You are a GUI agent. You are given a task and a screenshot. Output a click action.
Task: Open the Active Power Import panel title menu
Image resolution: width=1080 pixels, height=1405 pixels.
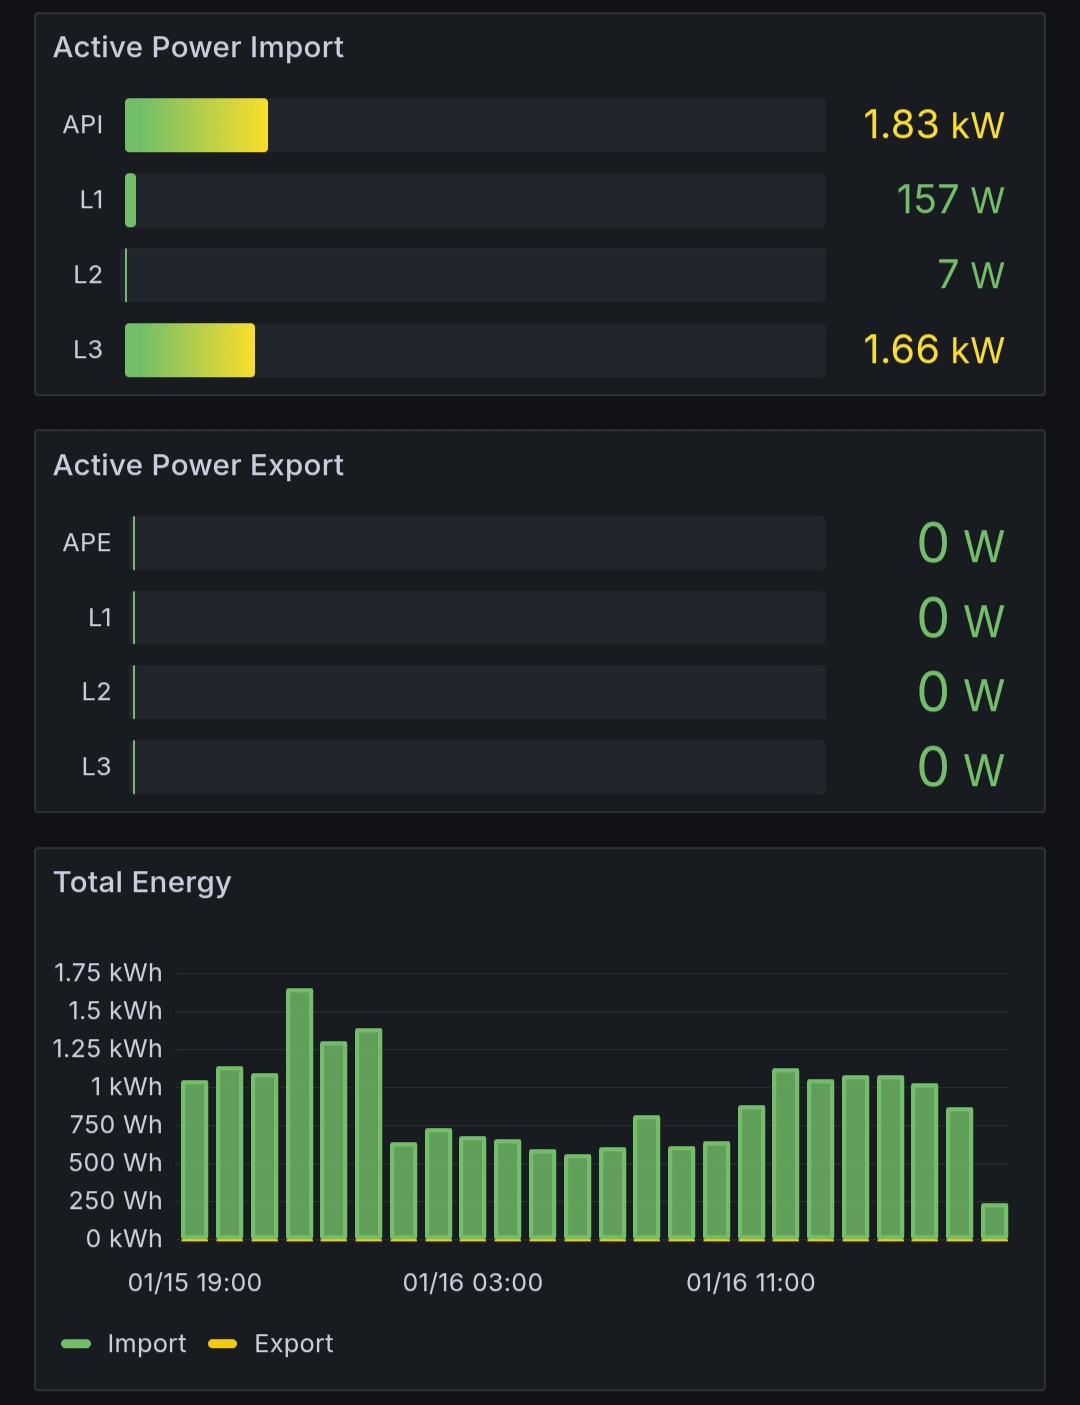click(198, 48)
